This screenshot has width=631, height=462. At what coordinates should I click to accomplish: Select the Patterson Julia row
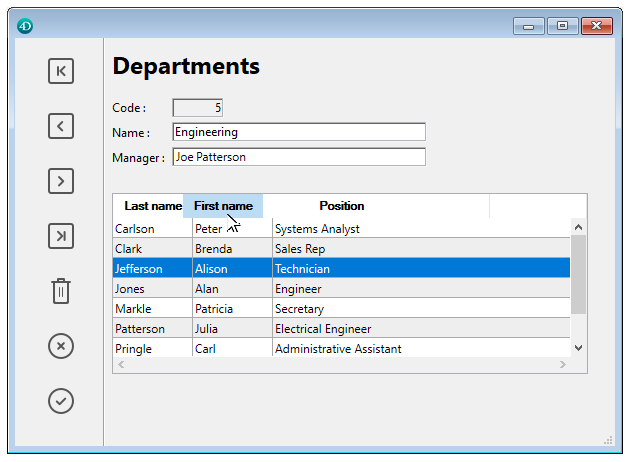pyautogui.click(x=340, y=329)
